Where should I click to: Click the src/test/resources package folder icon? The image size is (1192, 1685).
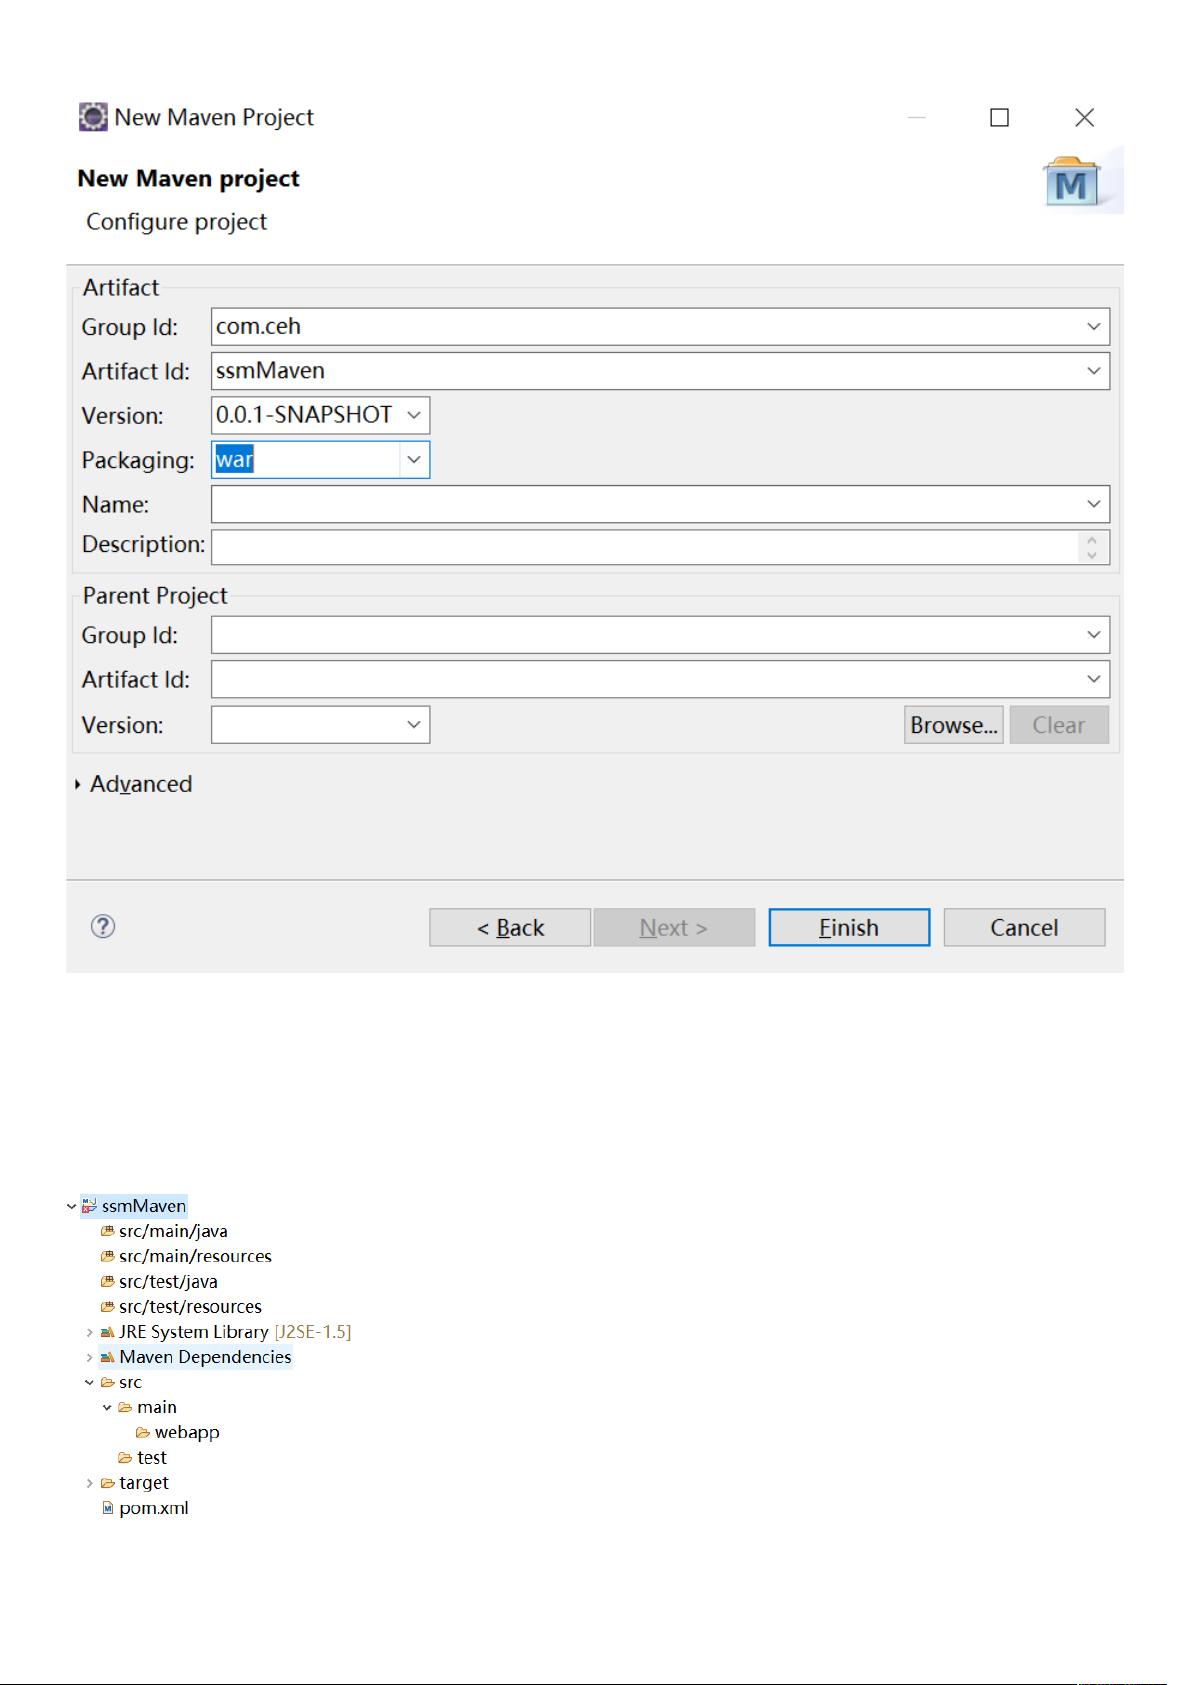click(107, 1306)
